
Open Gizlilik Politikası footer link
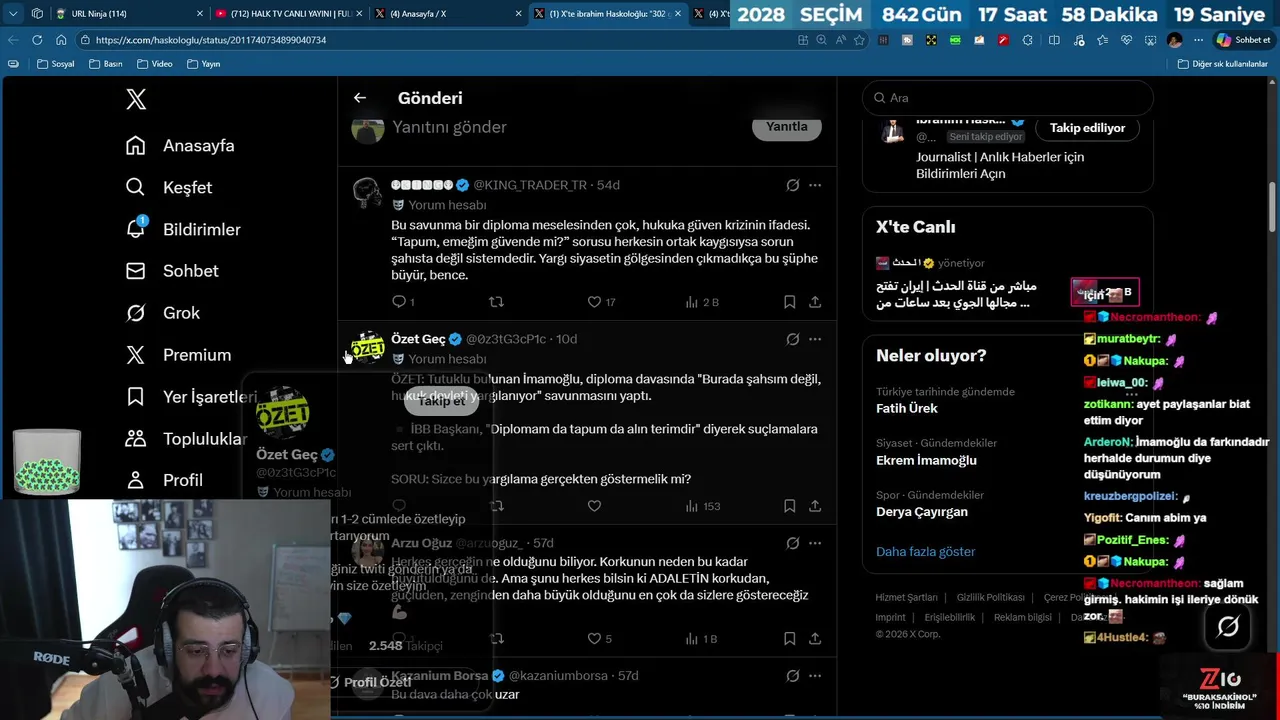point(990,597)
